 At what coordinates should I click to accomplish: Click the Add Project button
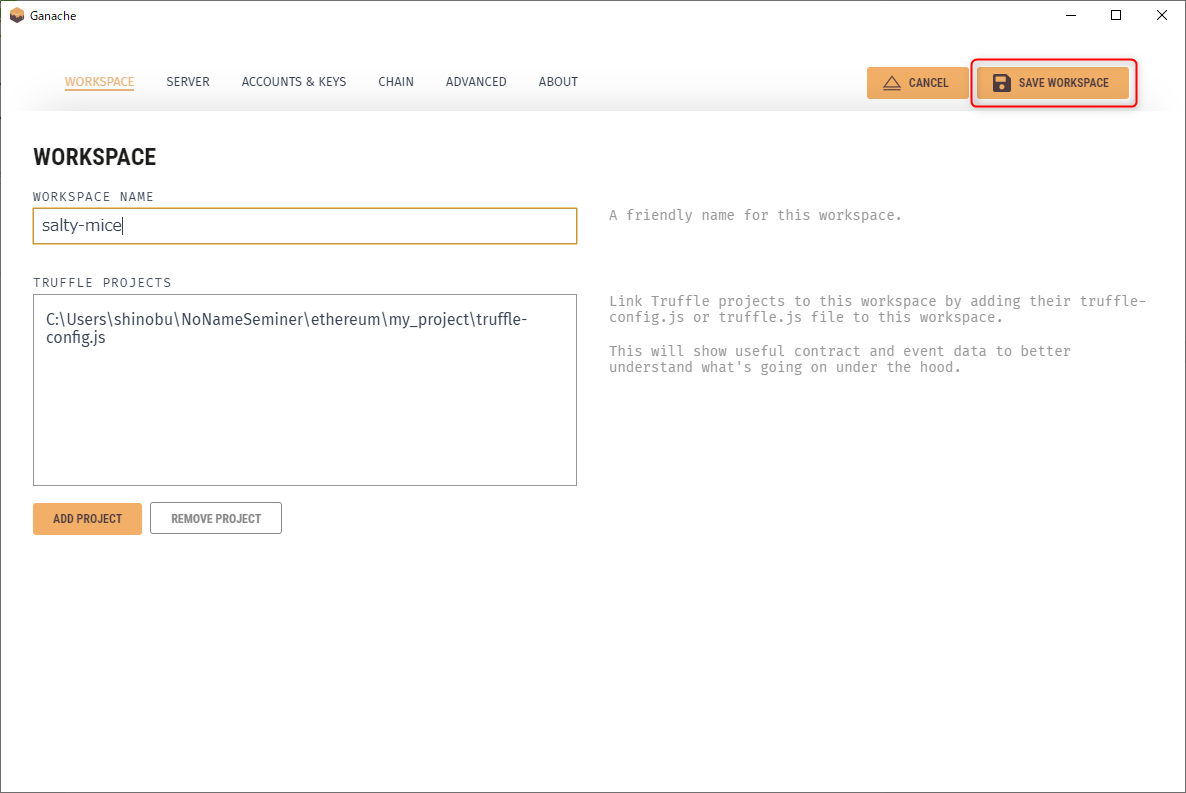pyautogui.click(x=87, y=519)
